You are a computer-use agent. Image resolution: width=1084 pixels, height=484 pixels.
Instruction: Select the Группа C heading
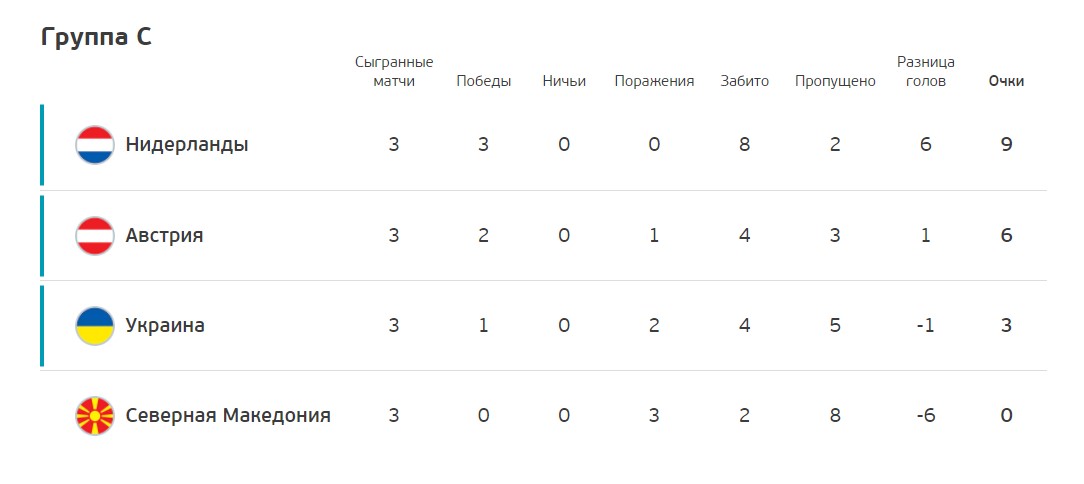pyautogui.click(x=96, y=37)
